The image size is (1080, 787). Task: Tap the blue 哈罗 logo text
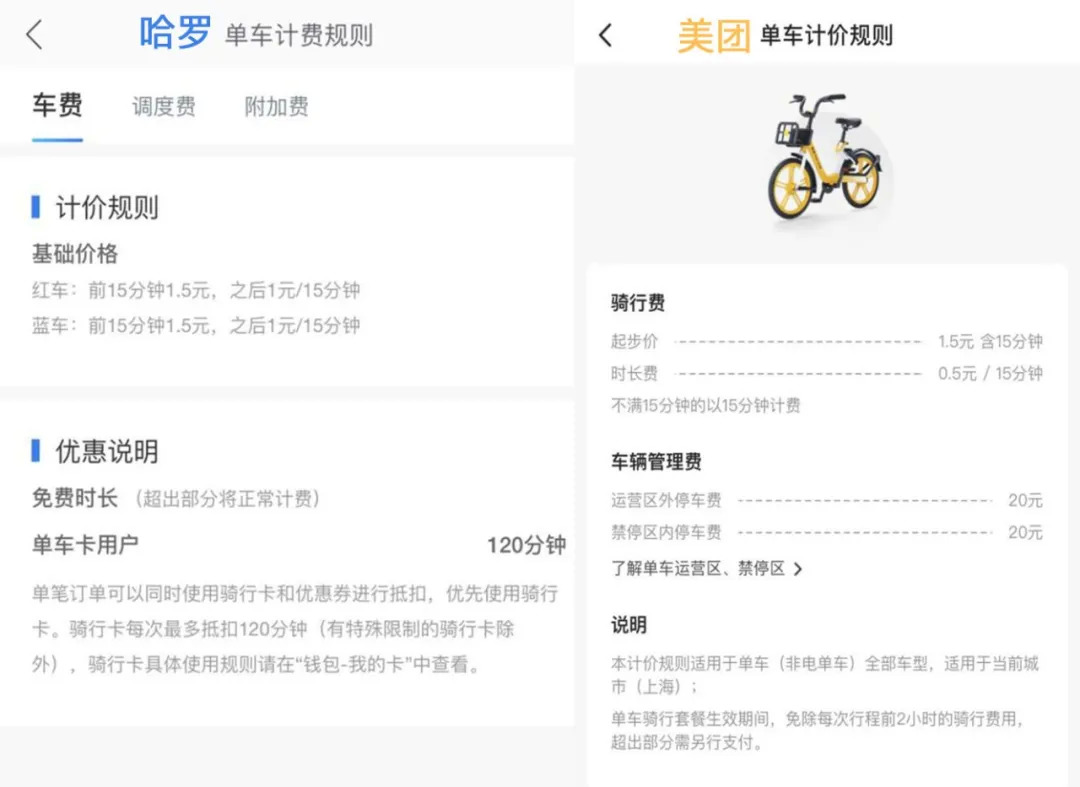175,33
